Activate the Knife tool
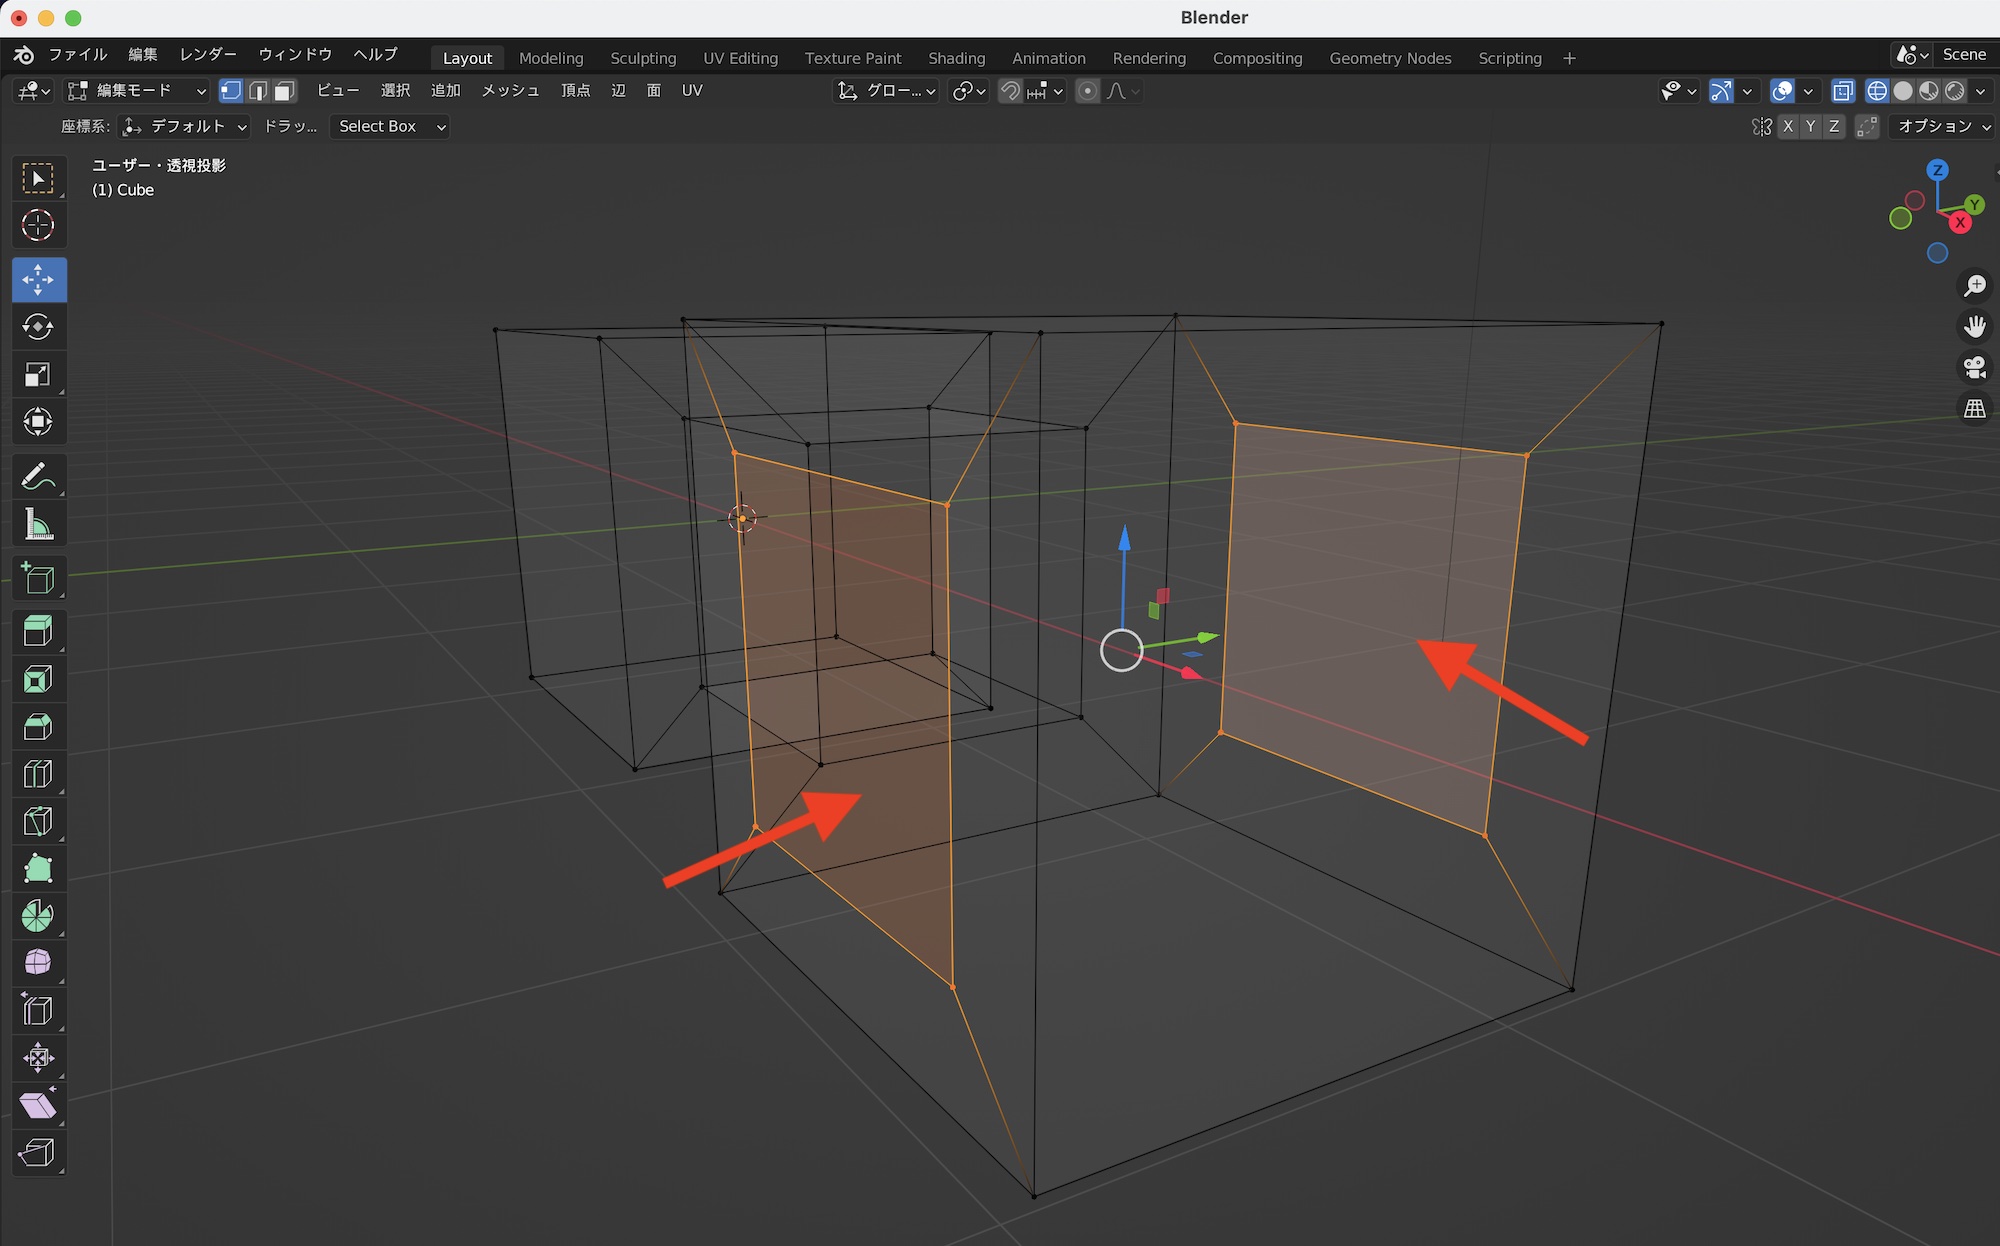The image size is (2000, 1246). point(38,822)
